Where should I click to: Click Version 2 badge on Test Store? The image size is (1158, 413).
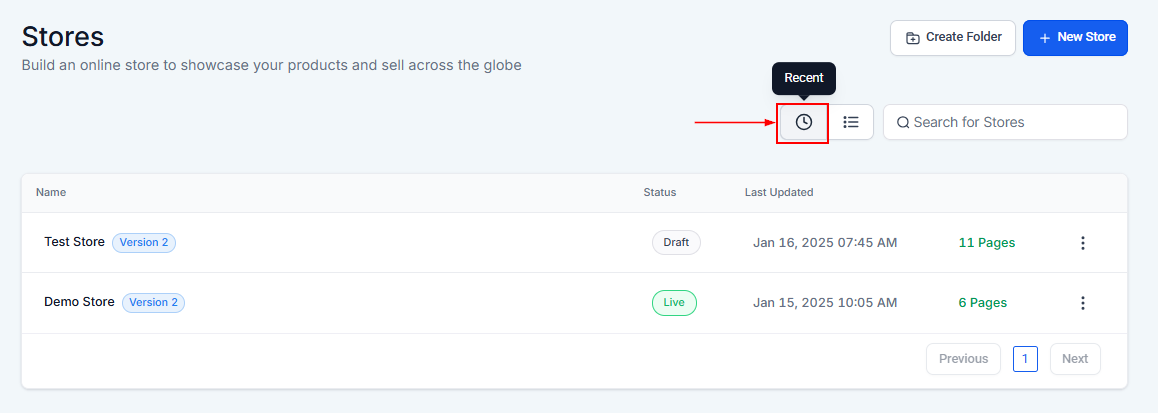[144, 242]
